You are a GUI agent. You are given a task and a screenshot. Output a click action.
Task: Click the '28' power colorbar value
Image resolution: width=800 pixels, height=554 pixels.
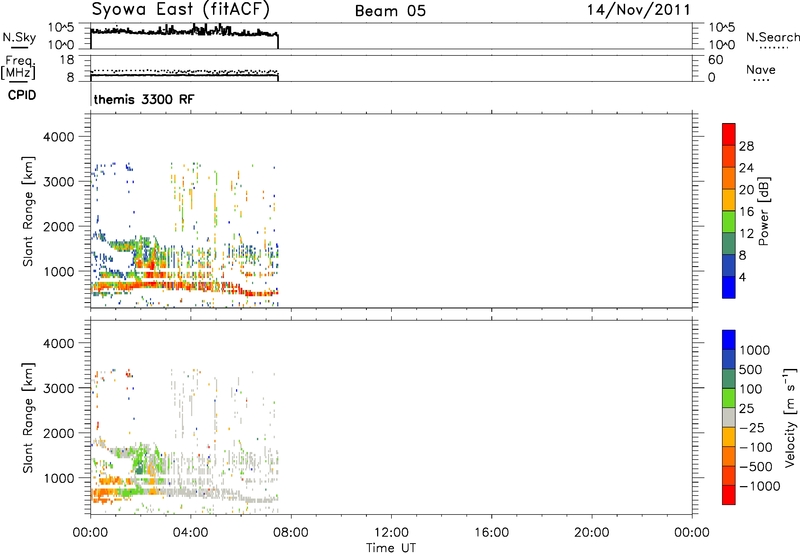(x=746, y=146)
